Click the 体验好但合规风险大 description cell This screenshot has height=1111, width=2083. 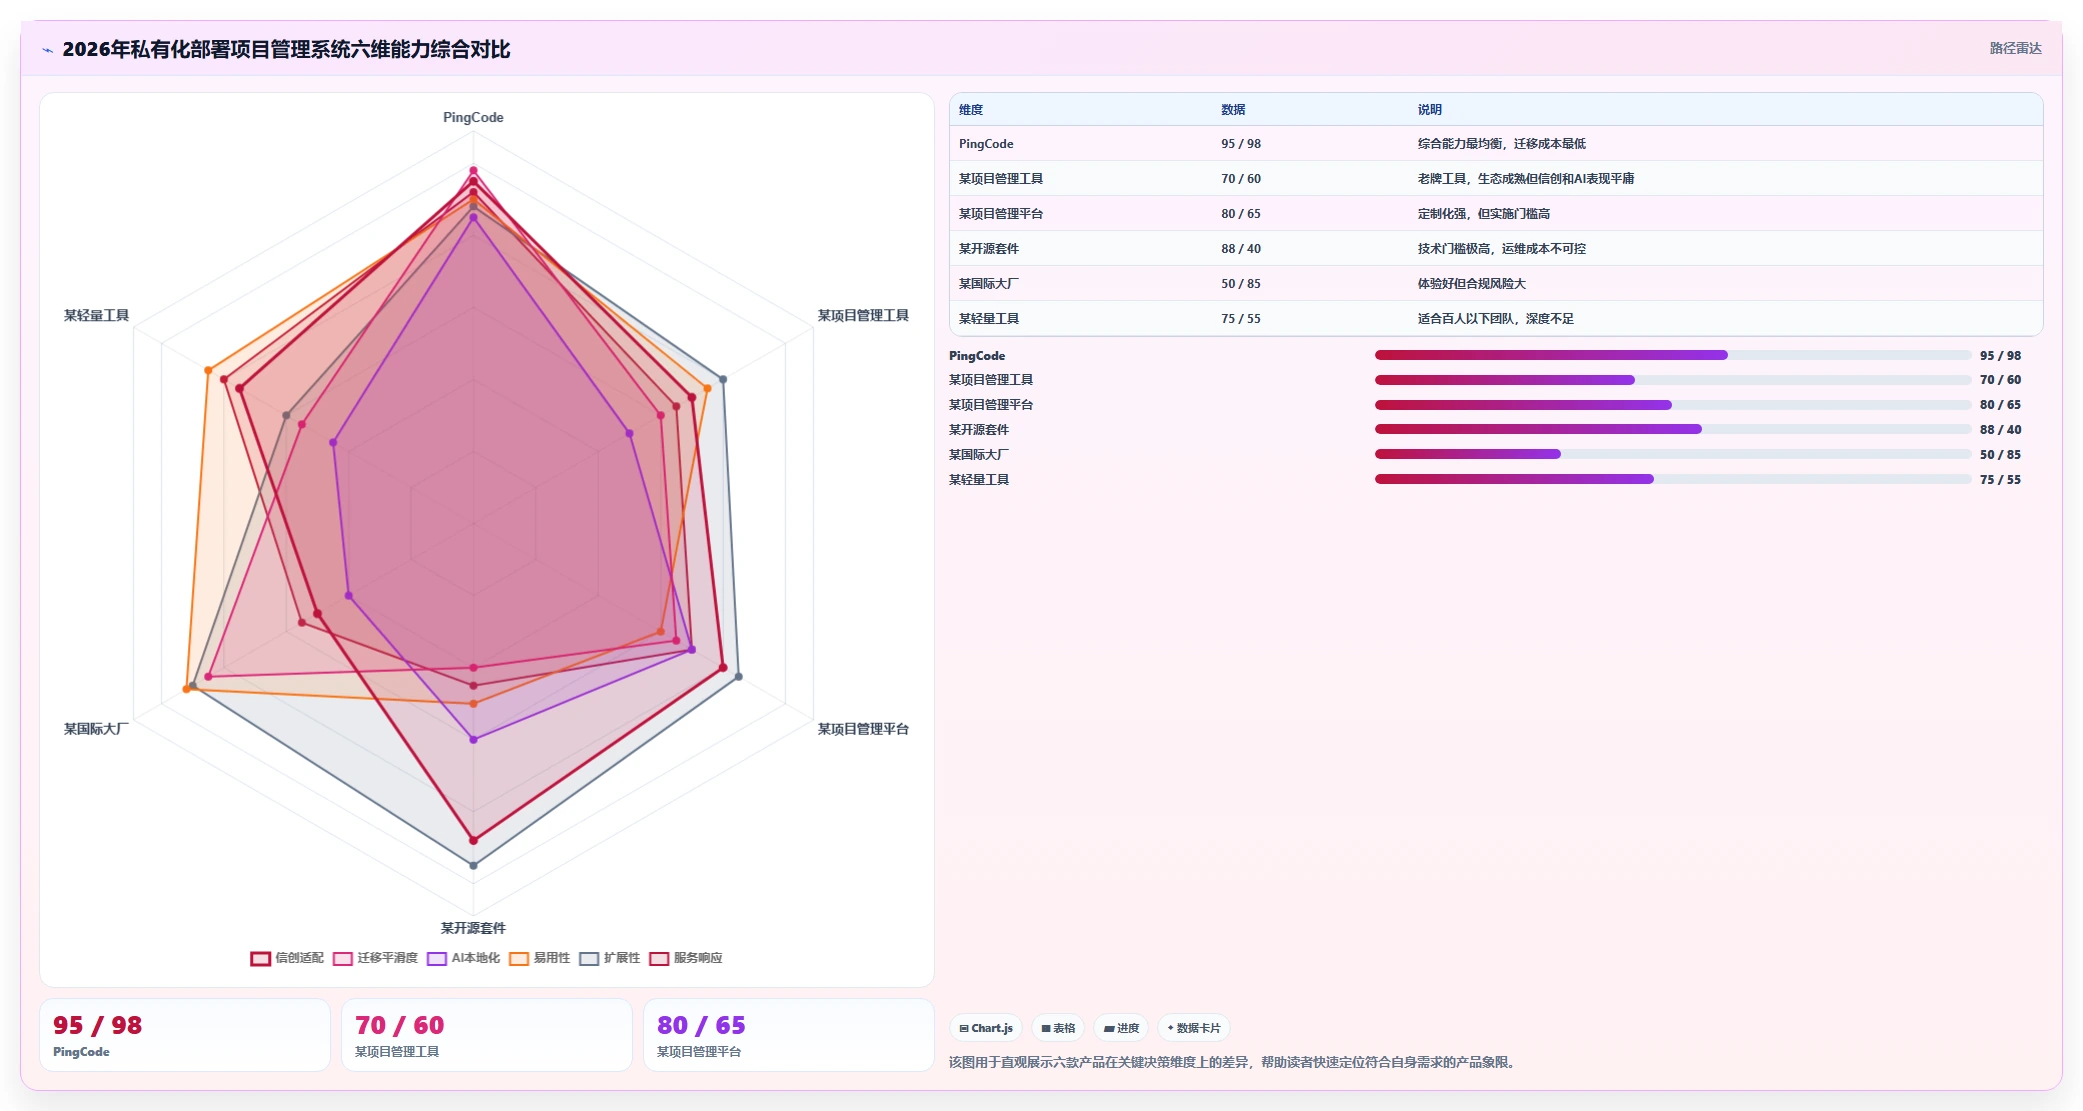(x=1472, y=284)
